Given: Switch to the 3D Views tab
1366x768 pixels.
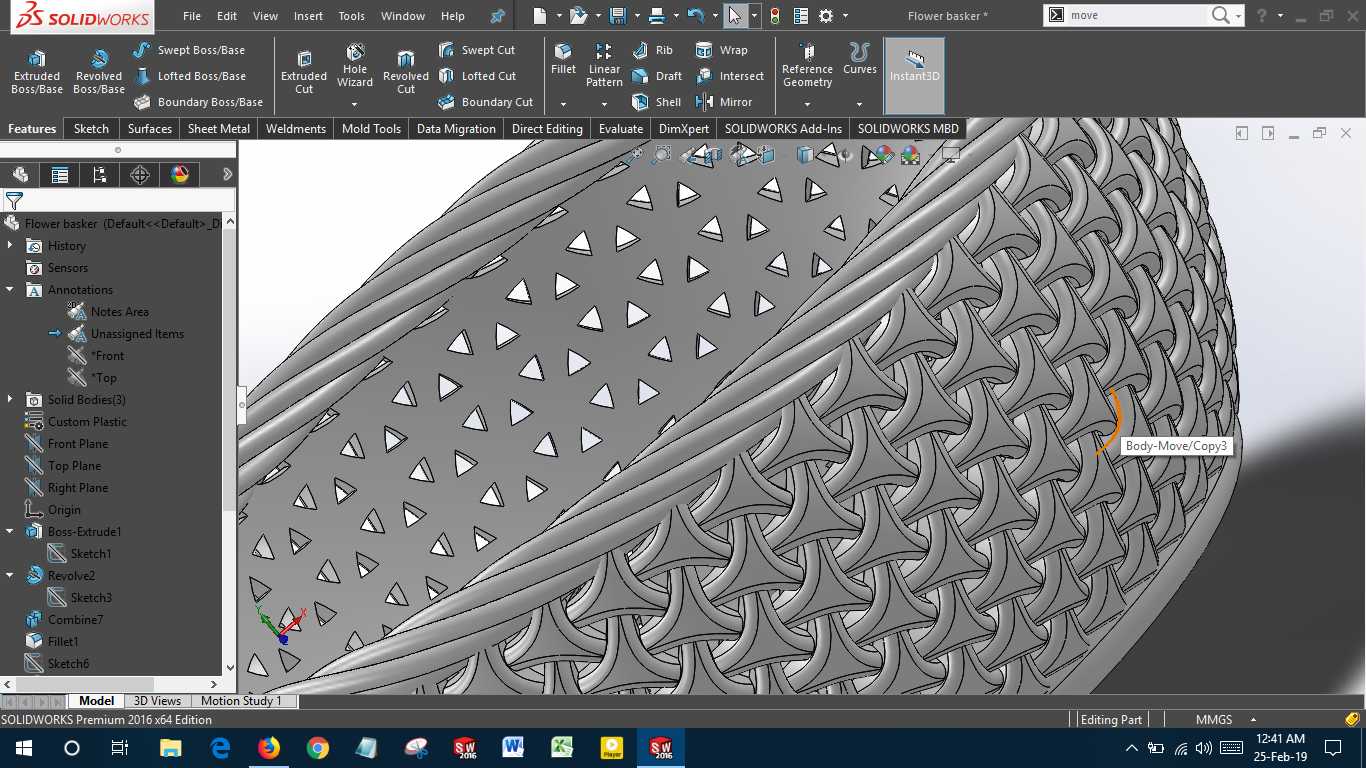Looking at the screenshot, I should click(158, 701).
